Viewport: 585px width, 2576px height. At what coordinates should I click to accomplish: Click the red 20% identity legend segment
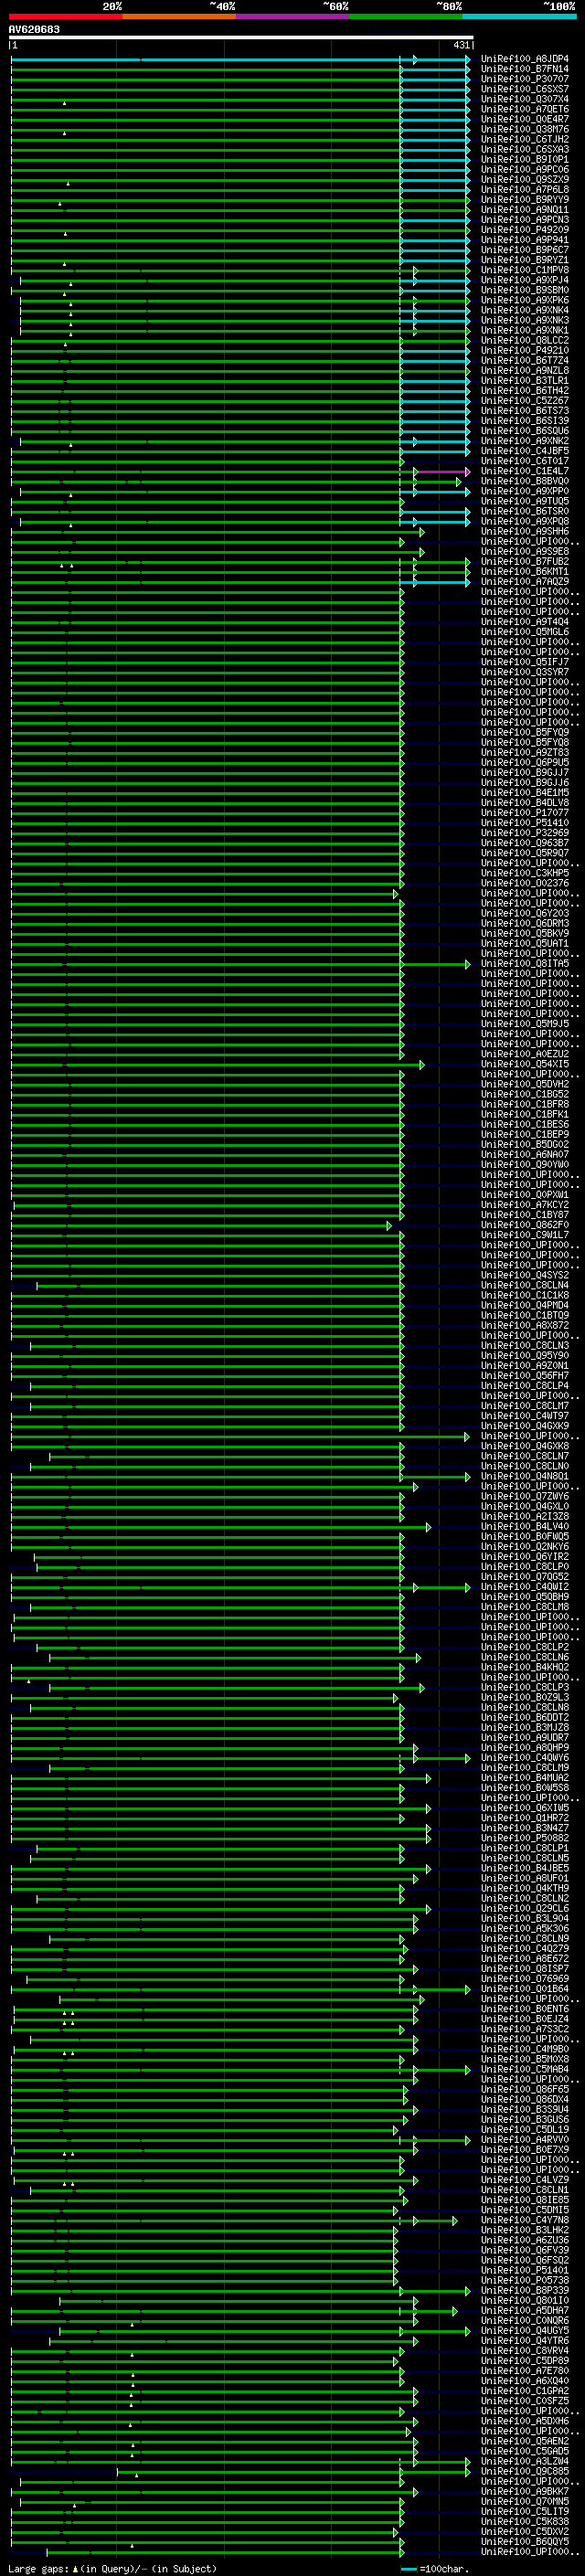(x=65, y=16)
